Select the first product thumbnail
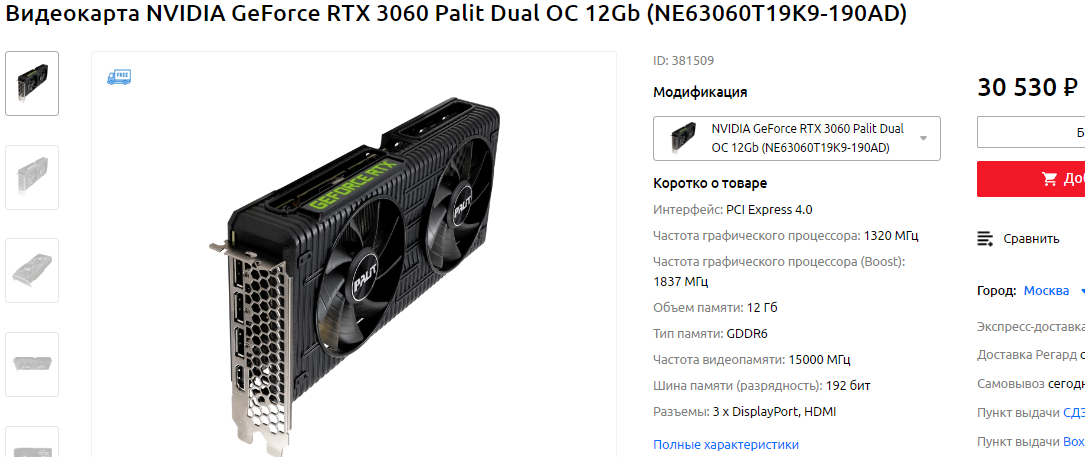The width and height of the screenshot is (1085, 457). pyautogui.click(x=32, y=83)
